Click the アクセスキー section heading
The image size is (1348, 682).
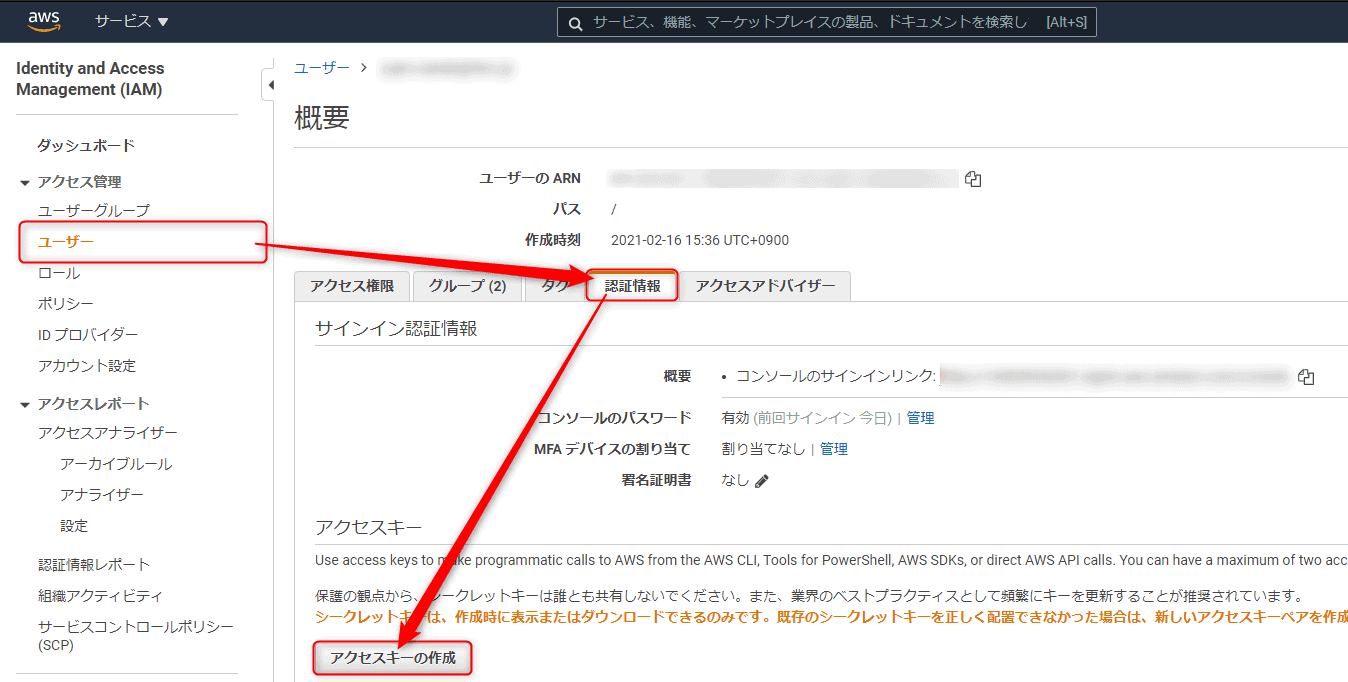click(369, 527)
